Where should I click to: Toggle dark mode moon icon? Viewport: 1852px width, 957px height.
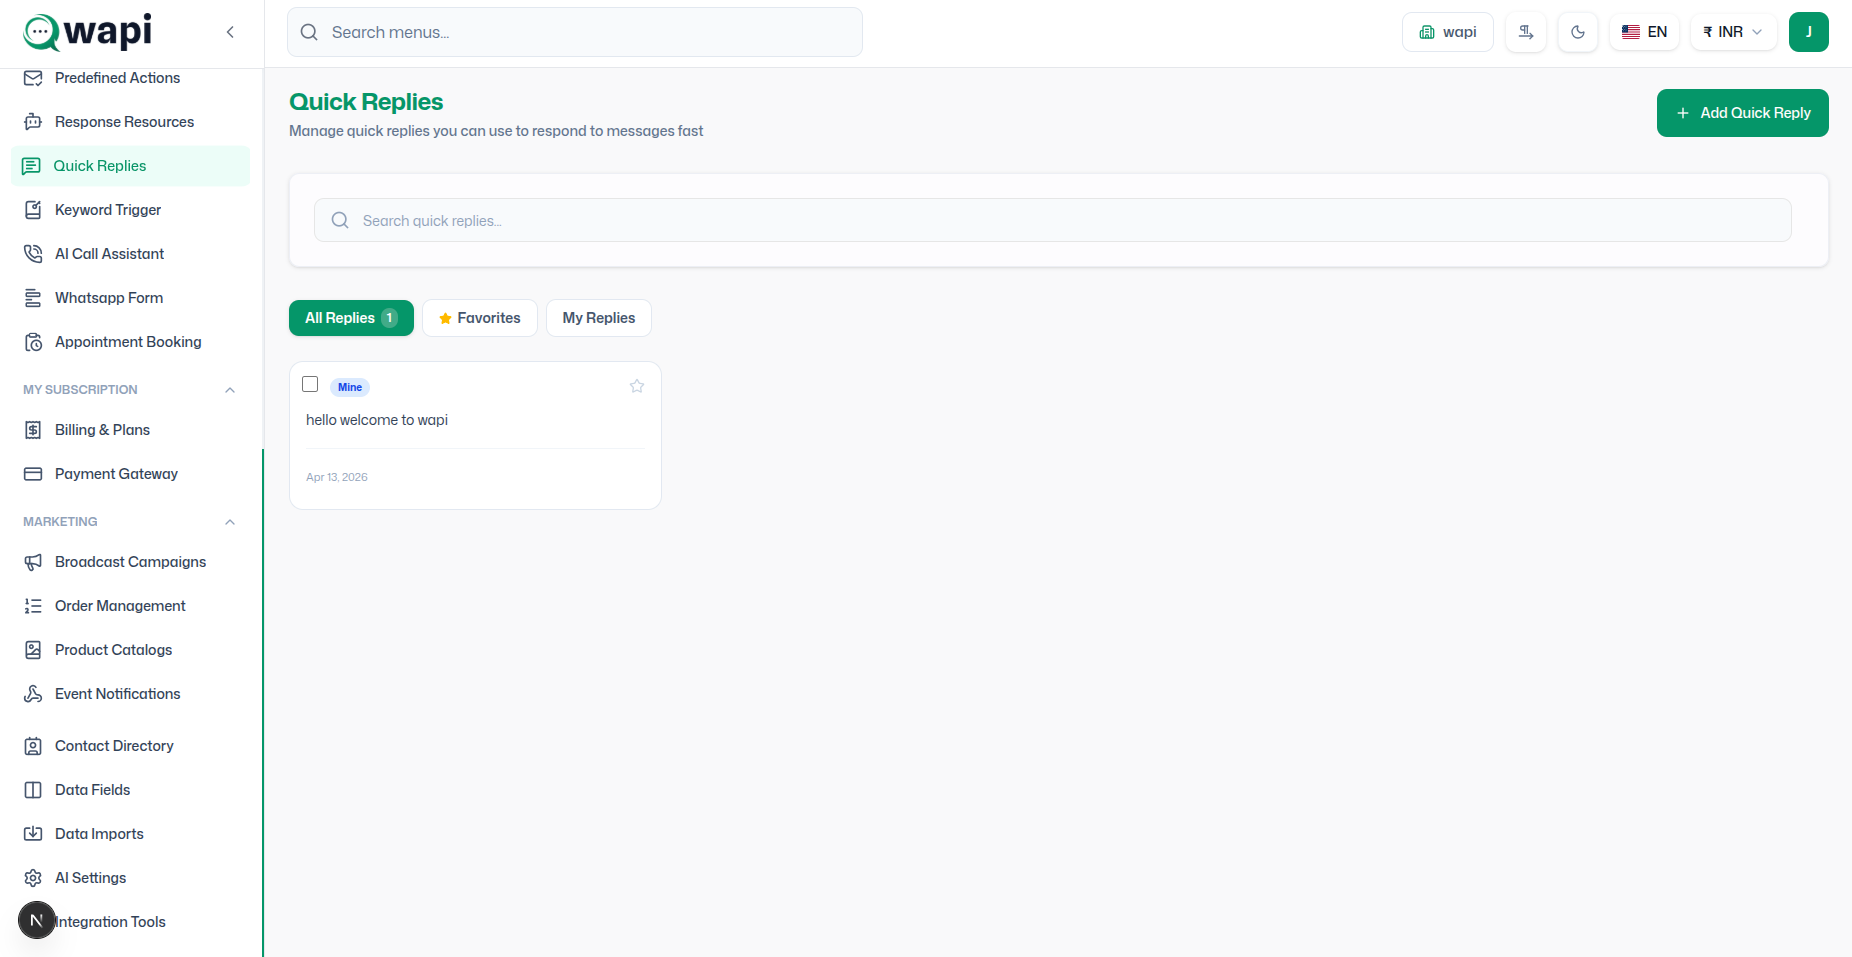coord(1578,32)
